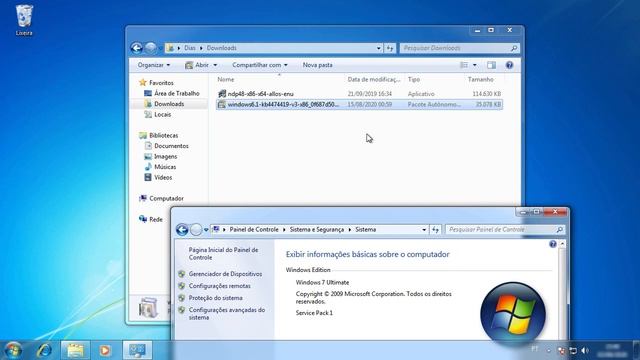Open Vídeos library

tap(158, 177)
